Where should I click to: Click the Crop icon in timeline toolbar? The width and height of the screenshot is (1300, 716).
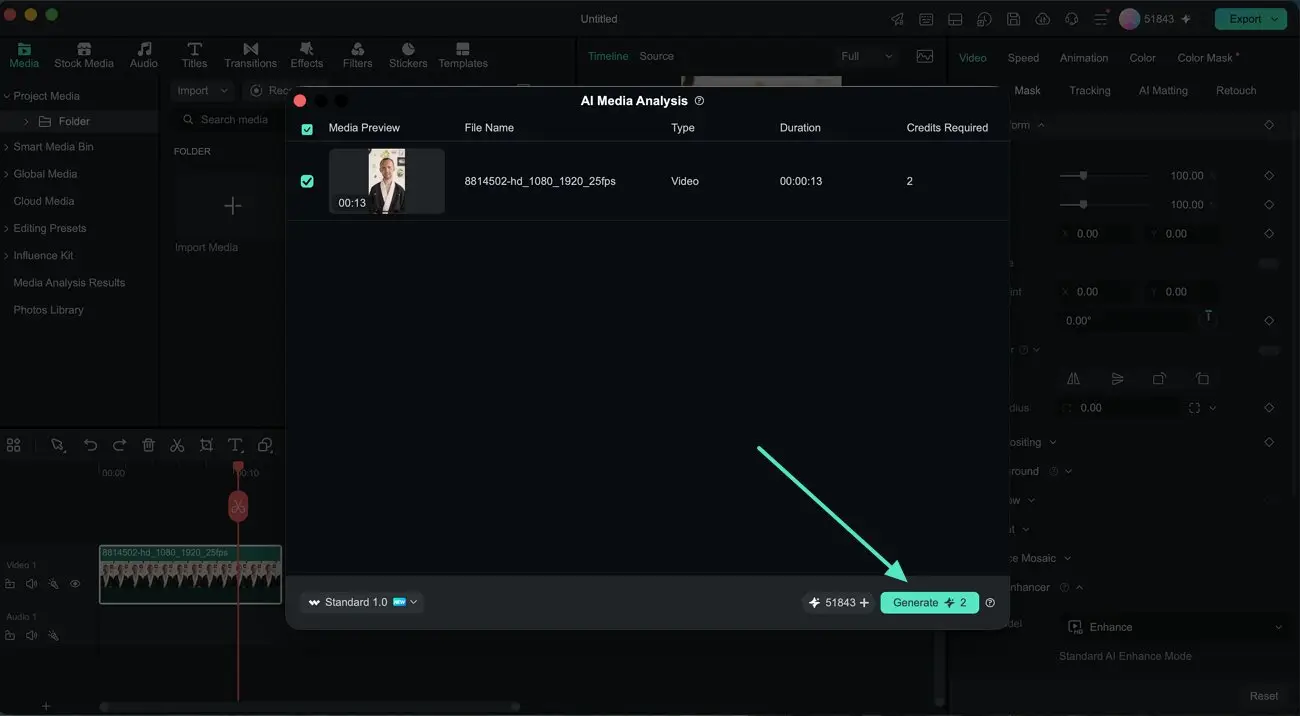point(206,446)
